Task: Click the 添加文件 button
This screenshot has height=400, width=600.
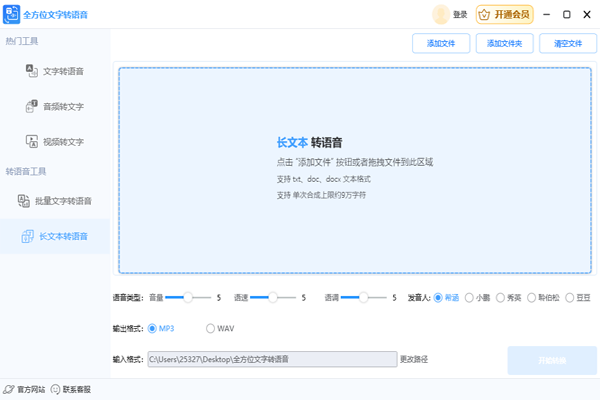Action: click(441, 44)
